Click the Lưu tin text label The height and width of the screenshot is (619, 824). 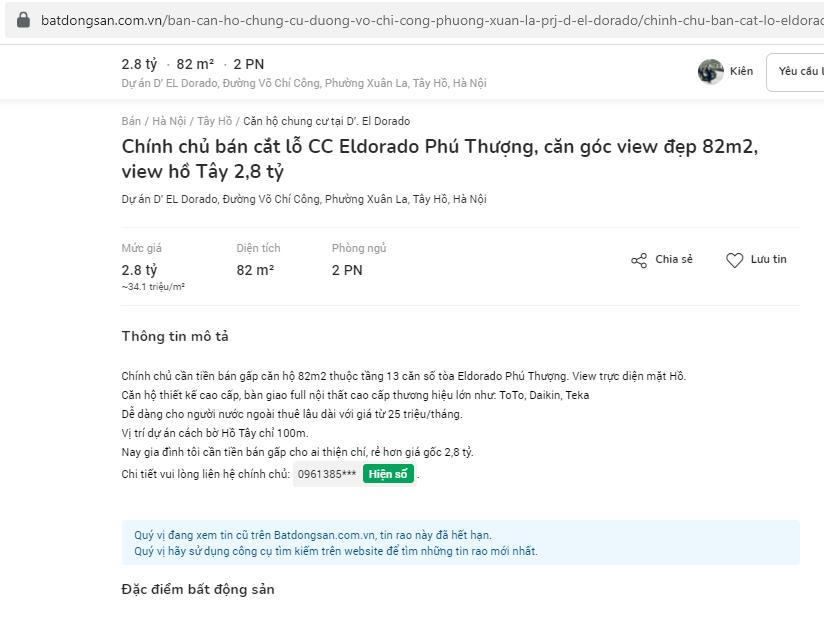pos(768,259)
